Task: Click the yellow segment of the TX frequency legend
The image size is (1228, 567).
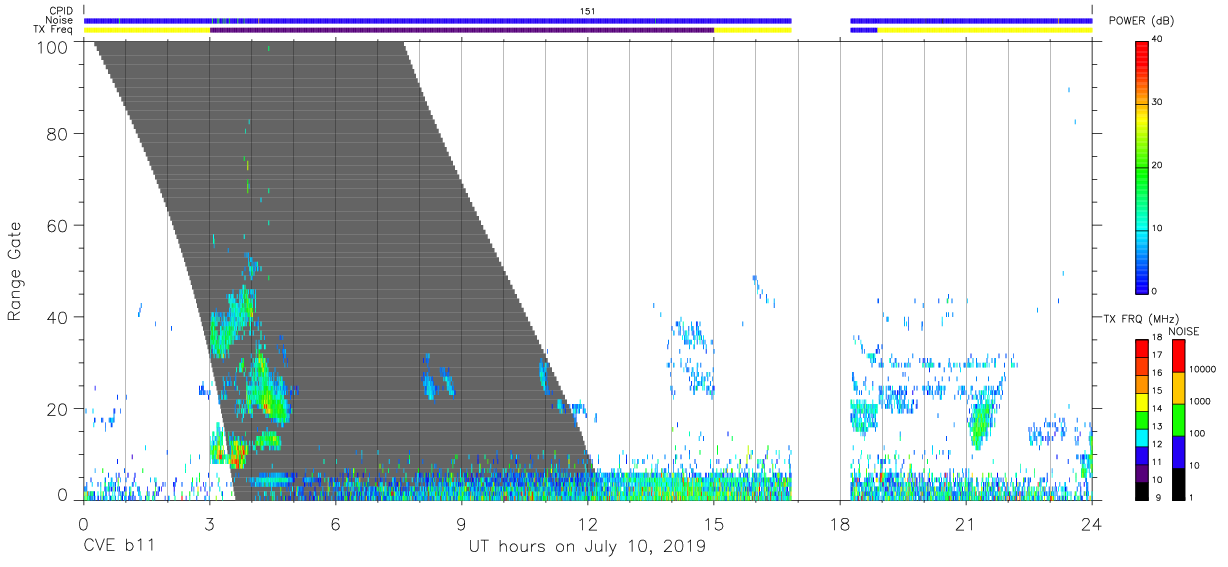Action: (x=1141, y=402)
